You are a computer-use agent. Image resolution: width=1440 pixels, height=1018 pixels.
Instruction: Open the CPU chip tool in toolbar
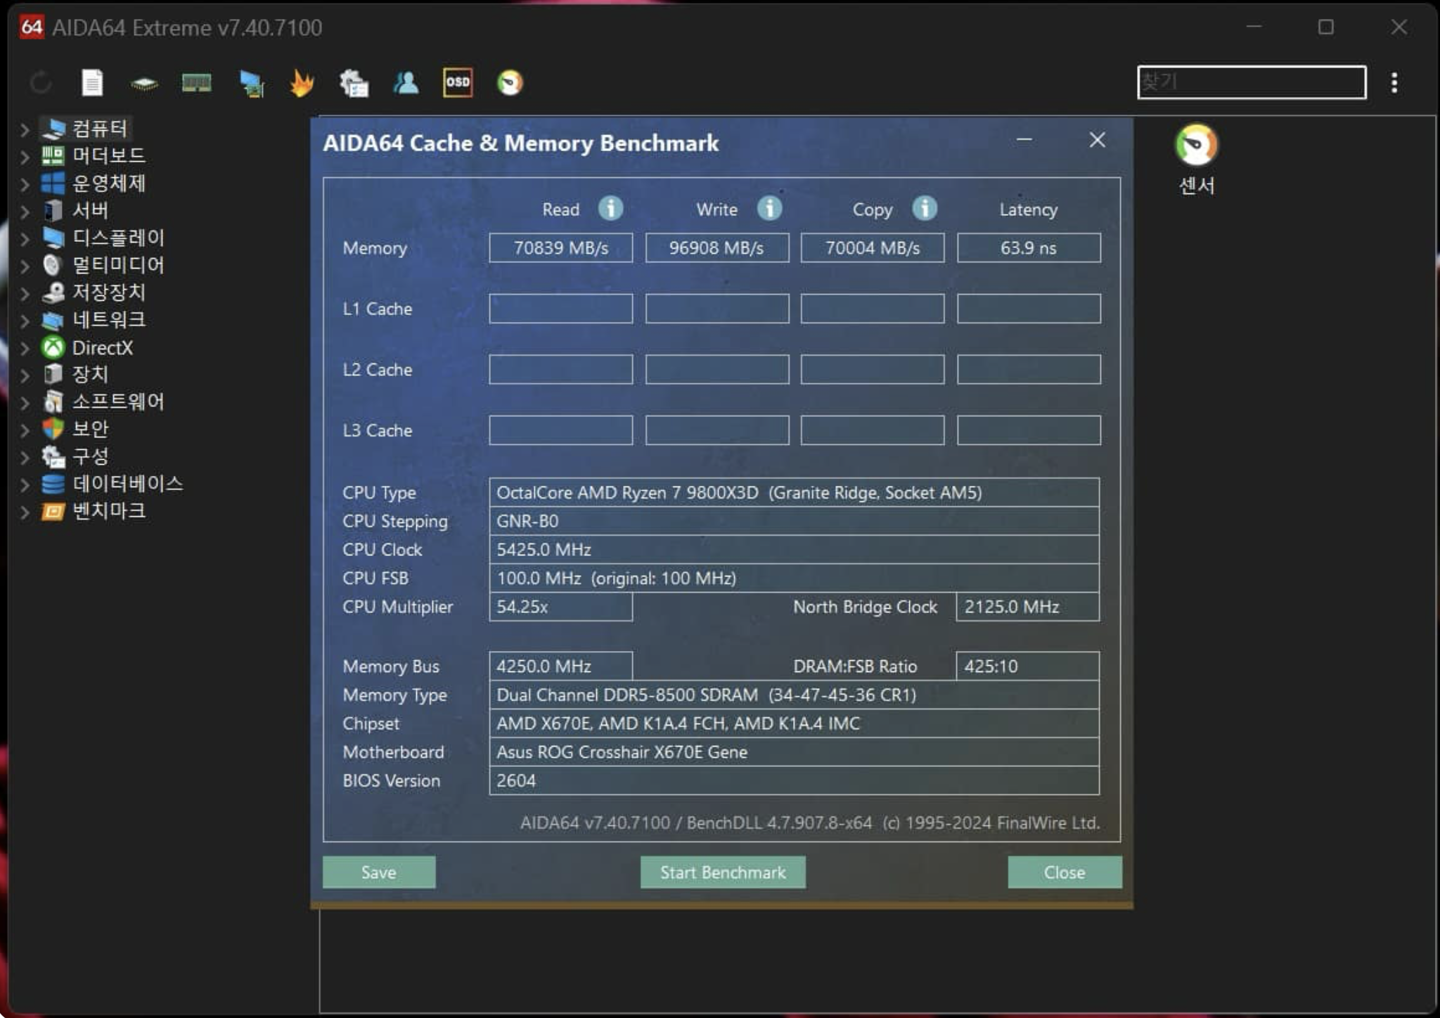(144, 83)
